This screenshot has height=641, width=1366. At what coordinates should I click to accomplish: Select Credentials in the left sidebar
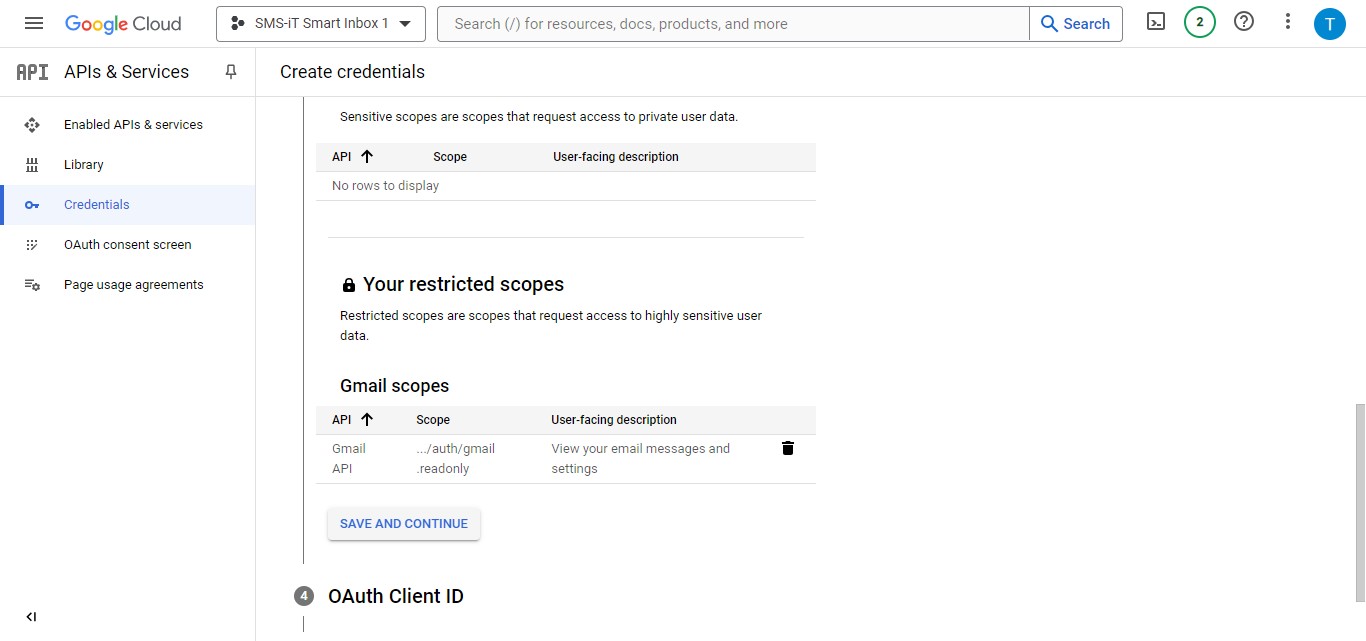point(96,205)
